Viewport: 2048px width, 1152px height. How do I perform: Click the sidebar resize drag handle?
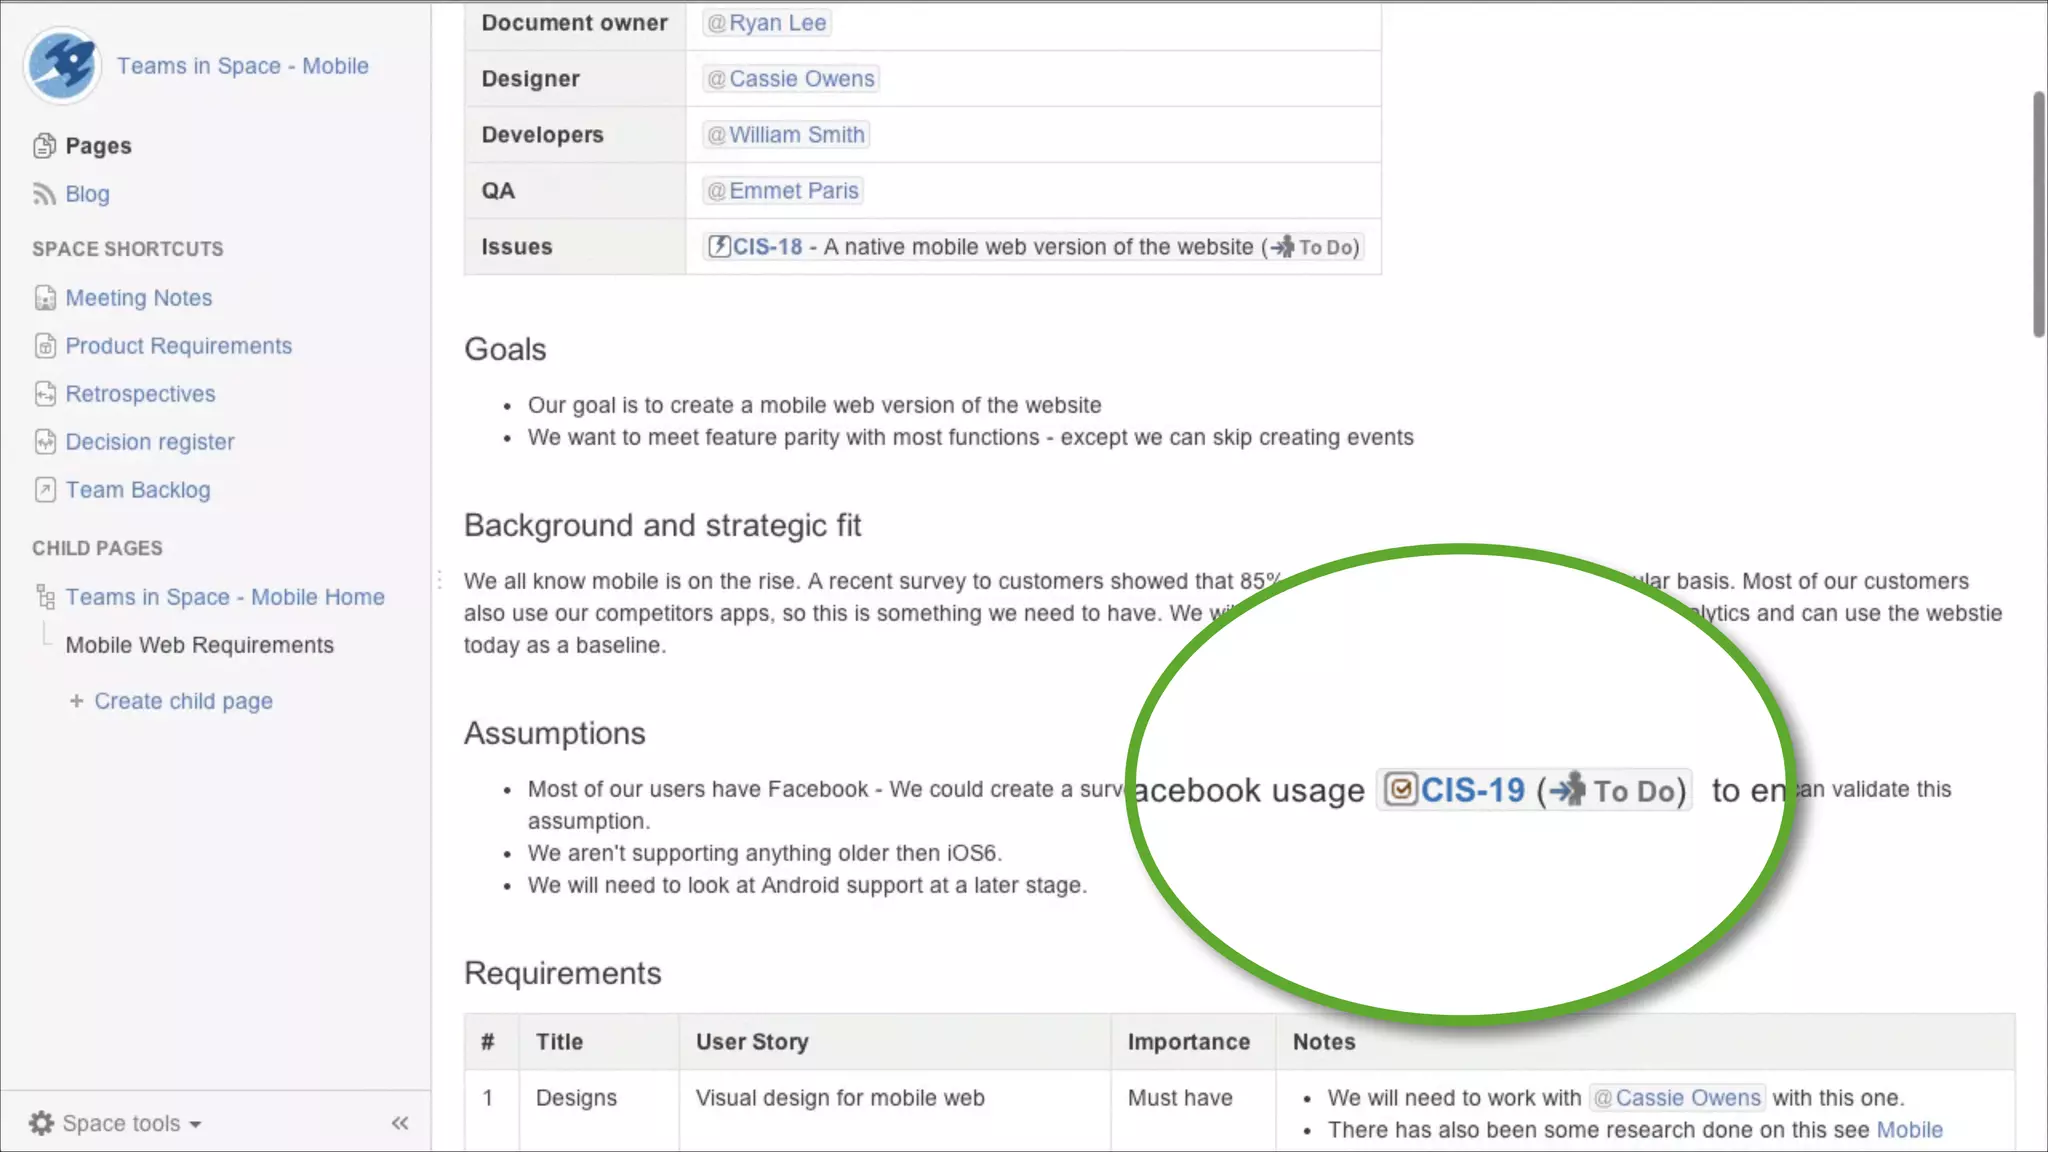pyautogui.click(x=439, y=580)
